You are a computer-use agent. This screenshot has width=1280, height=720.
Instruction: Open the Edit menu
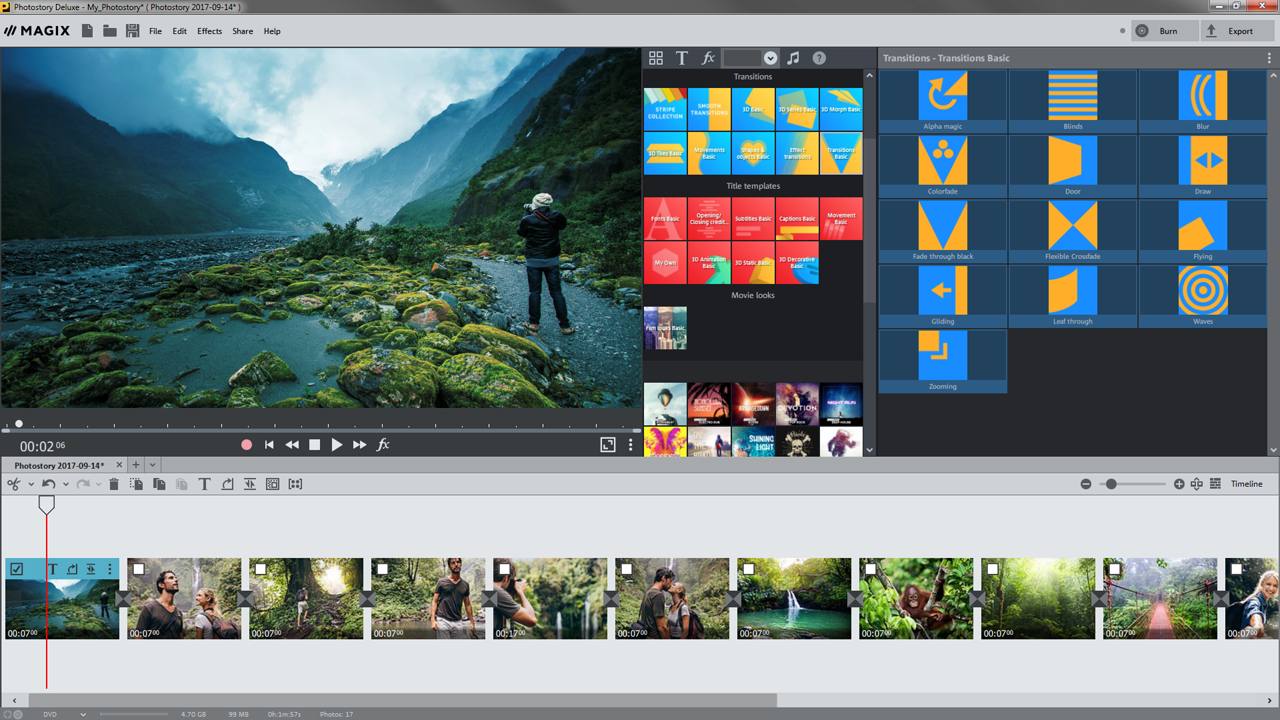tap(180, 31)
